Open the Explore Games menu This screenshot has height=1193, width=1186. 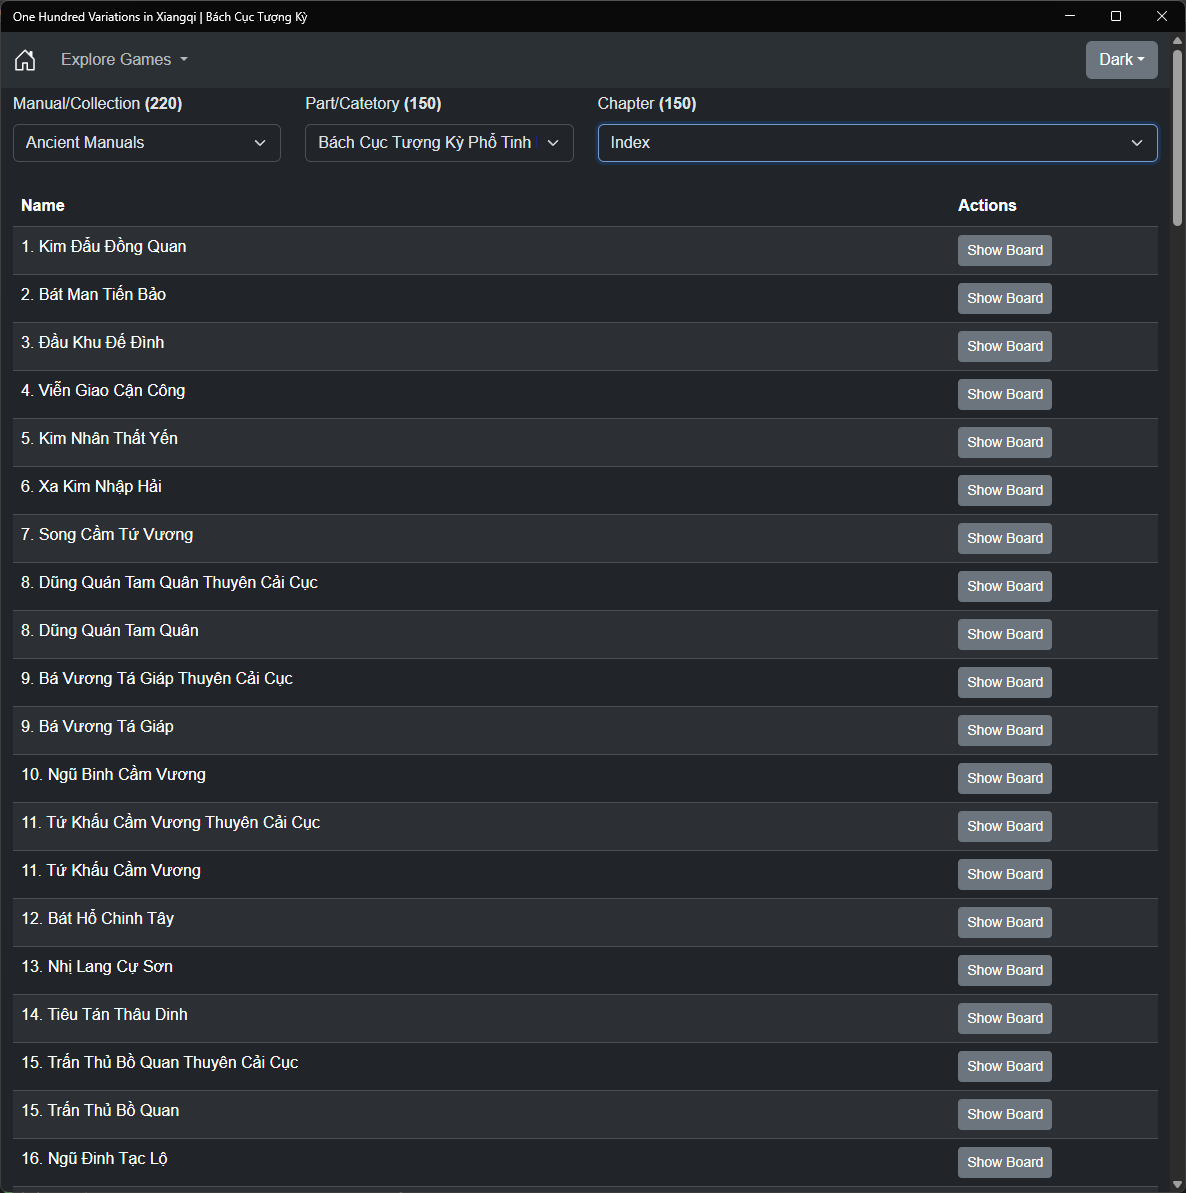124,59
